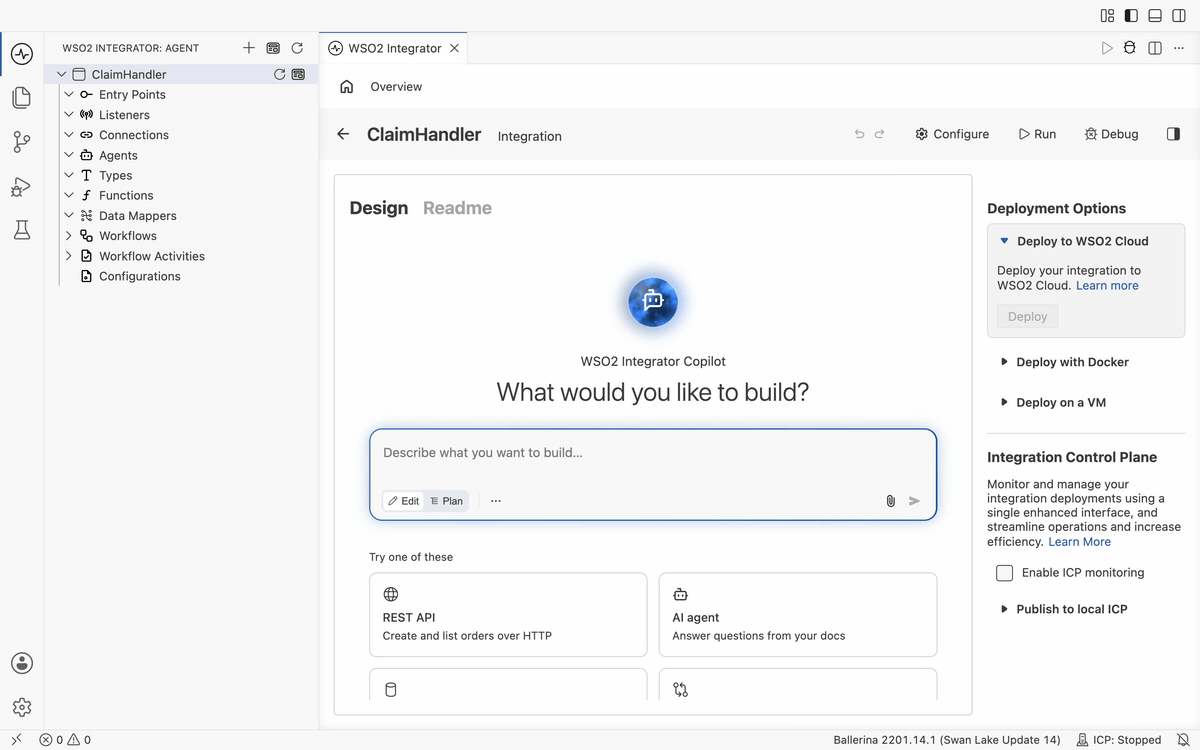1200x750 pixels.
Task: Select Configurations in the tree
Action: (x=140, y=276)
